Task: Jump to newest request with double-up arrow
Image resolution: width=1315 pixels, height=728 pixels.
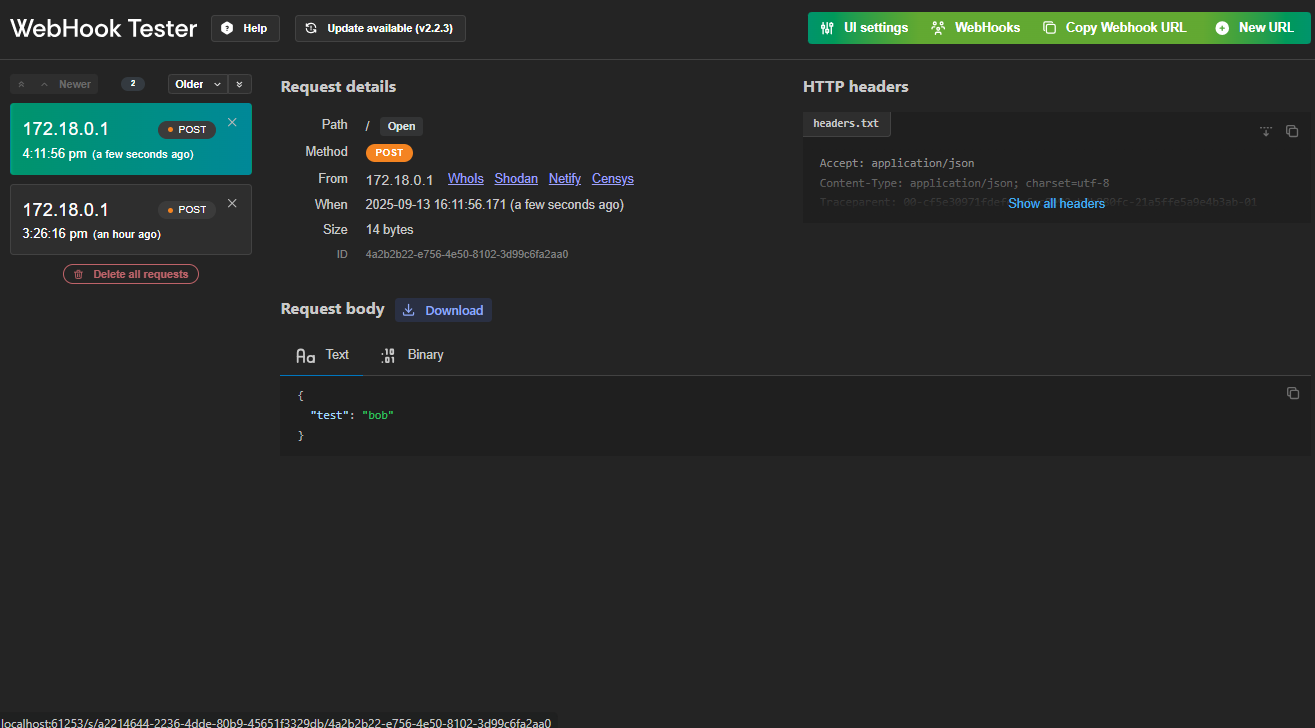Action: click(21, 84)
